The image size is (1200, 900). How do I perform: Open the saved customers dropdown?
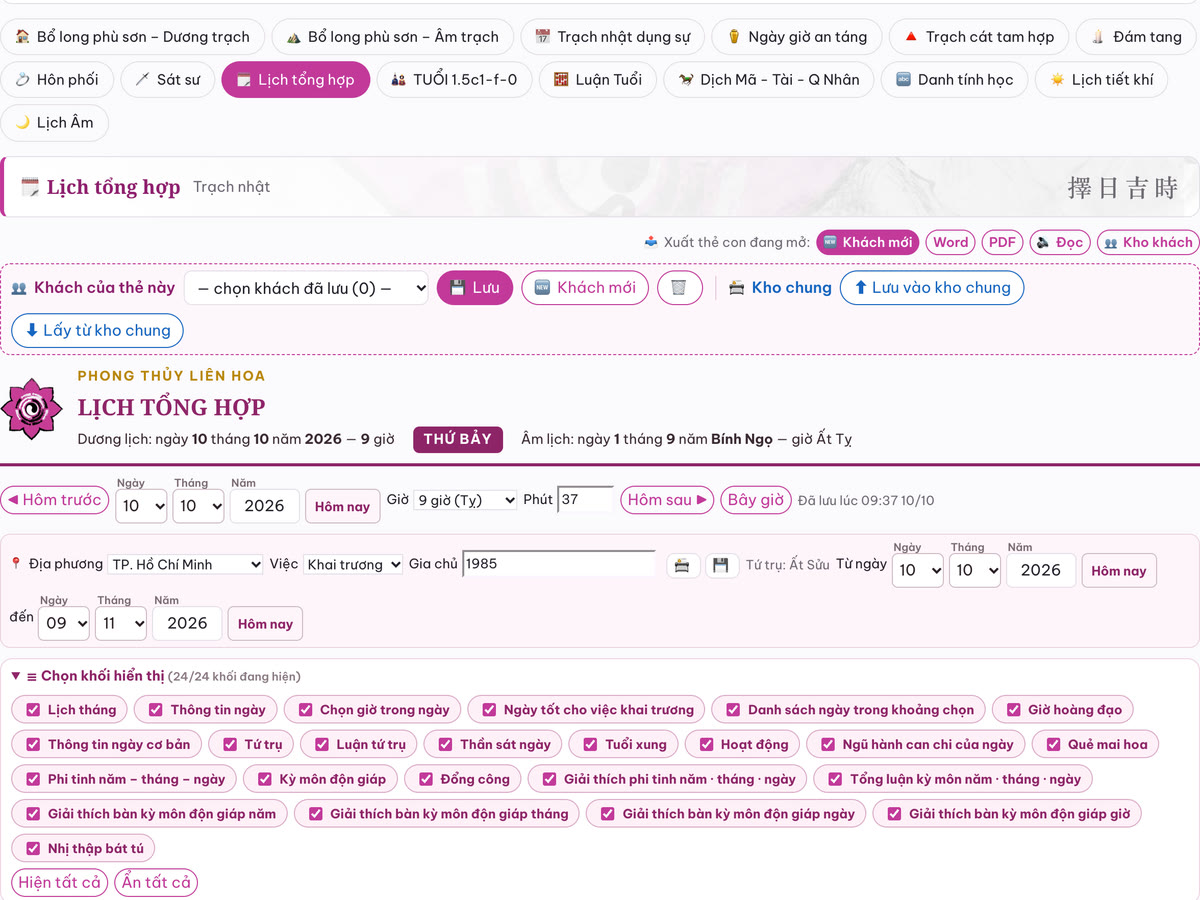tap(307, 288)
